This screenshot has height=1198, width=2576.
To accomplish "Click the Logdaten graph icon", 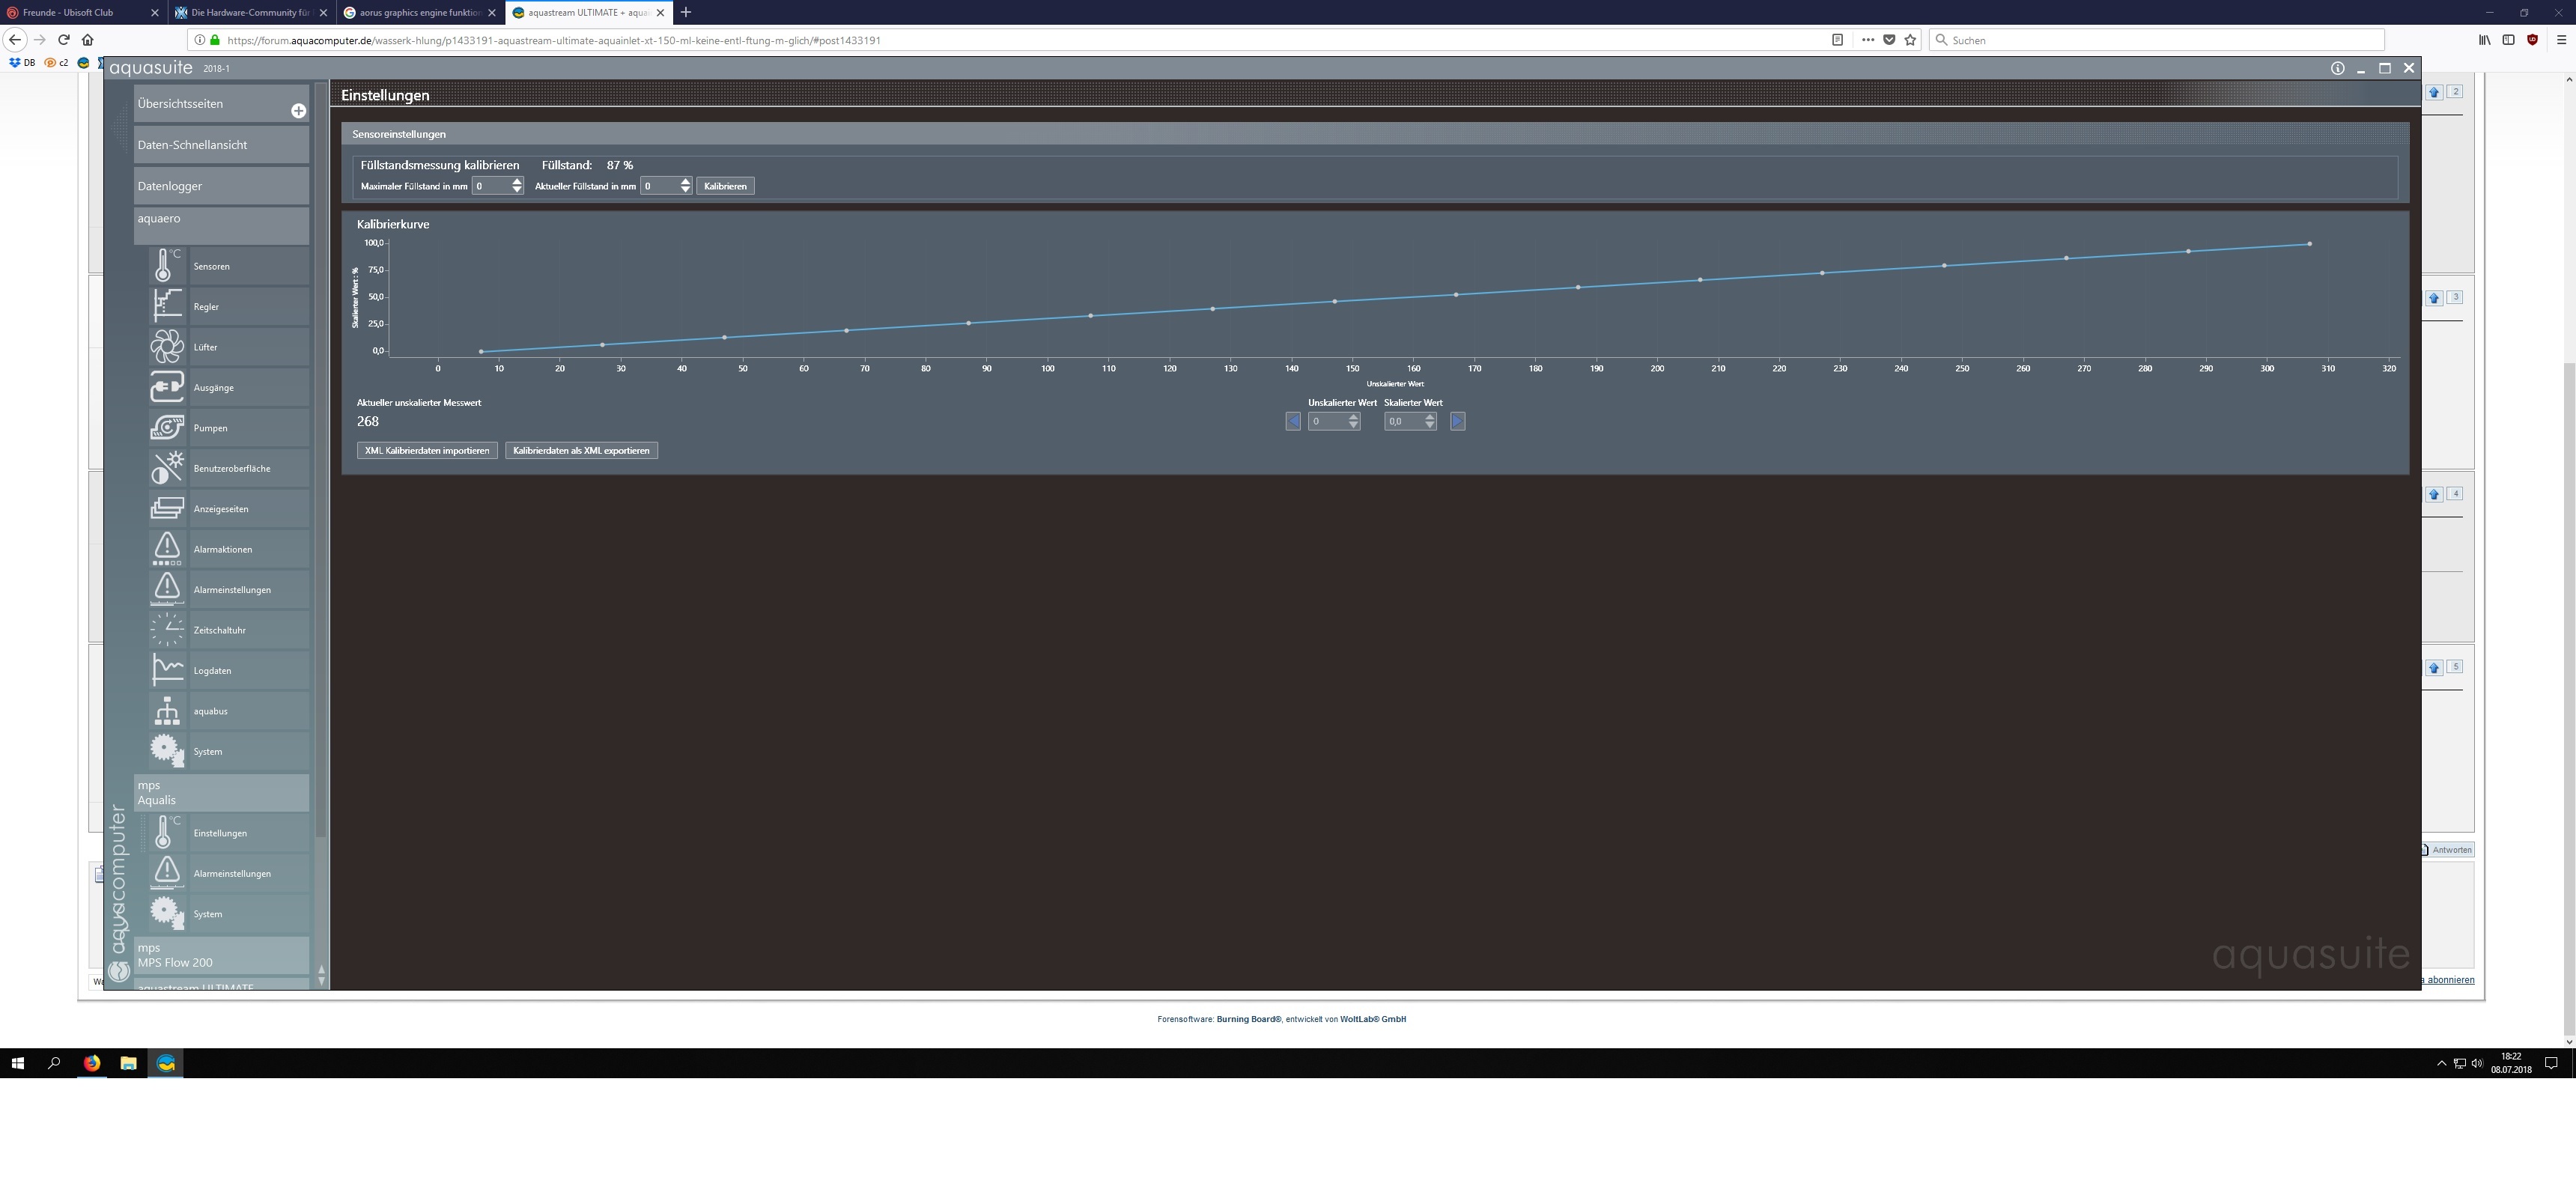I will tap(166, 670).
